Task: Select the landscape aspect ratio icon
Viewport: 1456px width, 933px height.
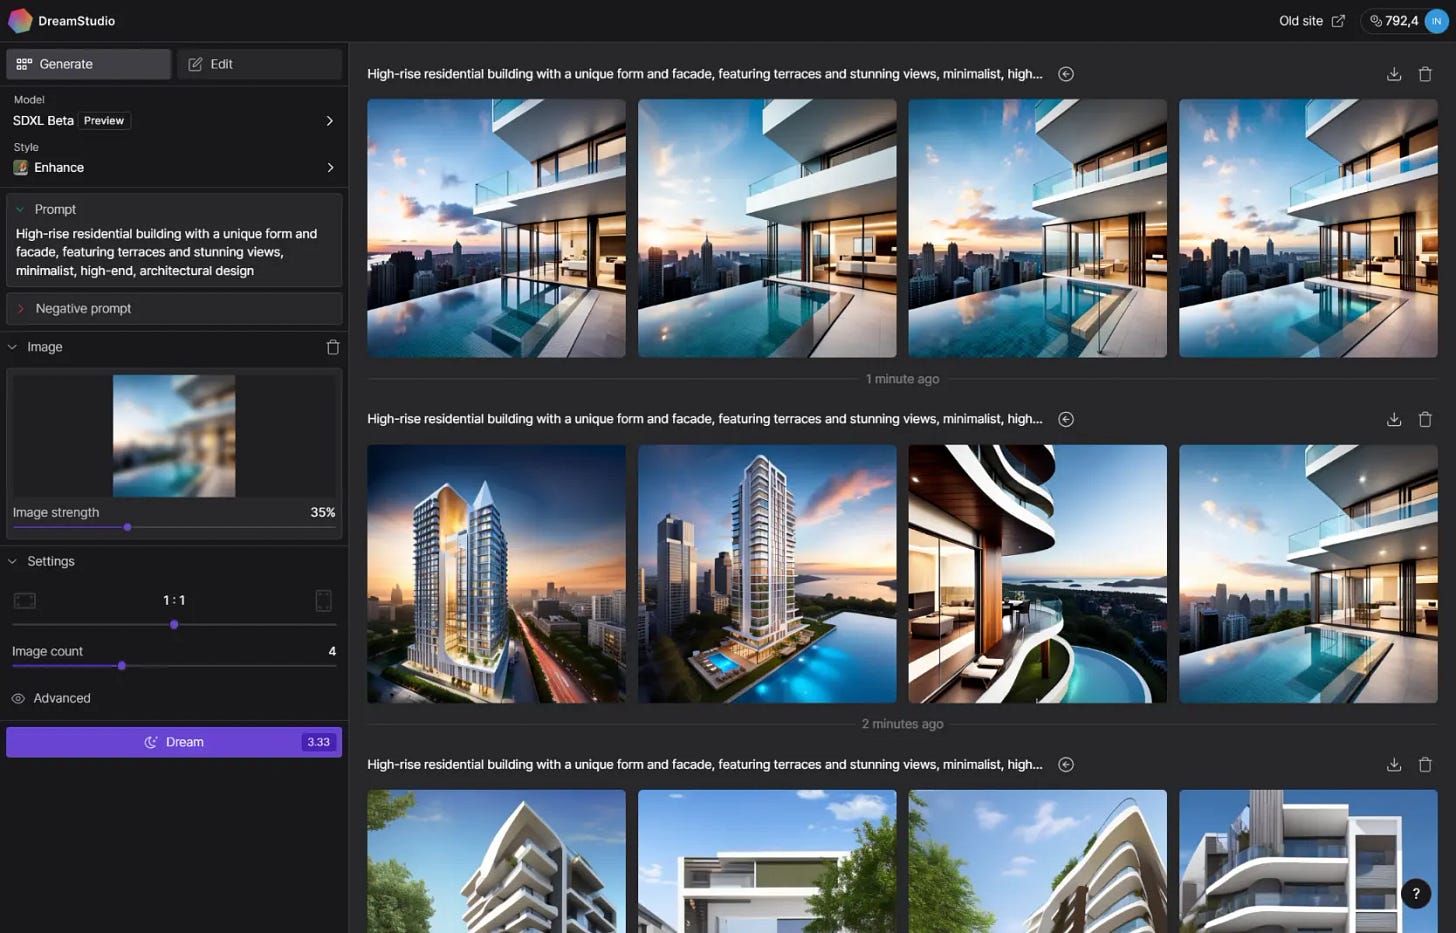Action: click(25, 600)
